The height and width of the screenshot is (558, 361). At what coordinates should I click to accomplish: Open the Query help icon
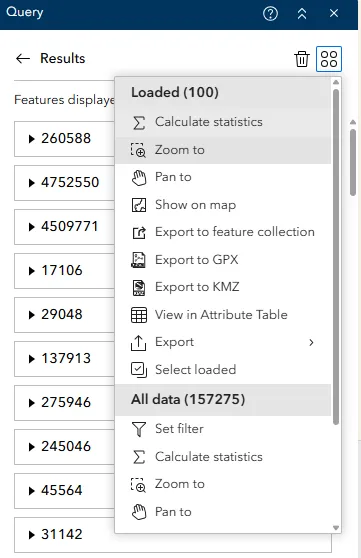pyautogui.click(x=270, y=14)
